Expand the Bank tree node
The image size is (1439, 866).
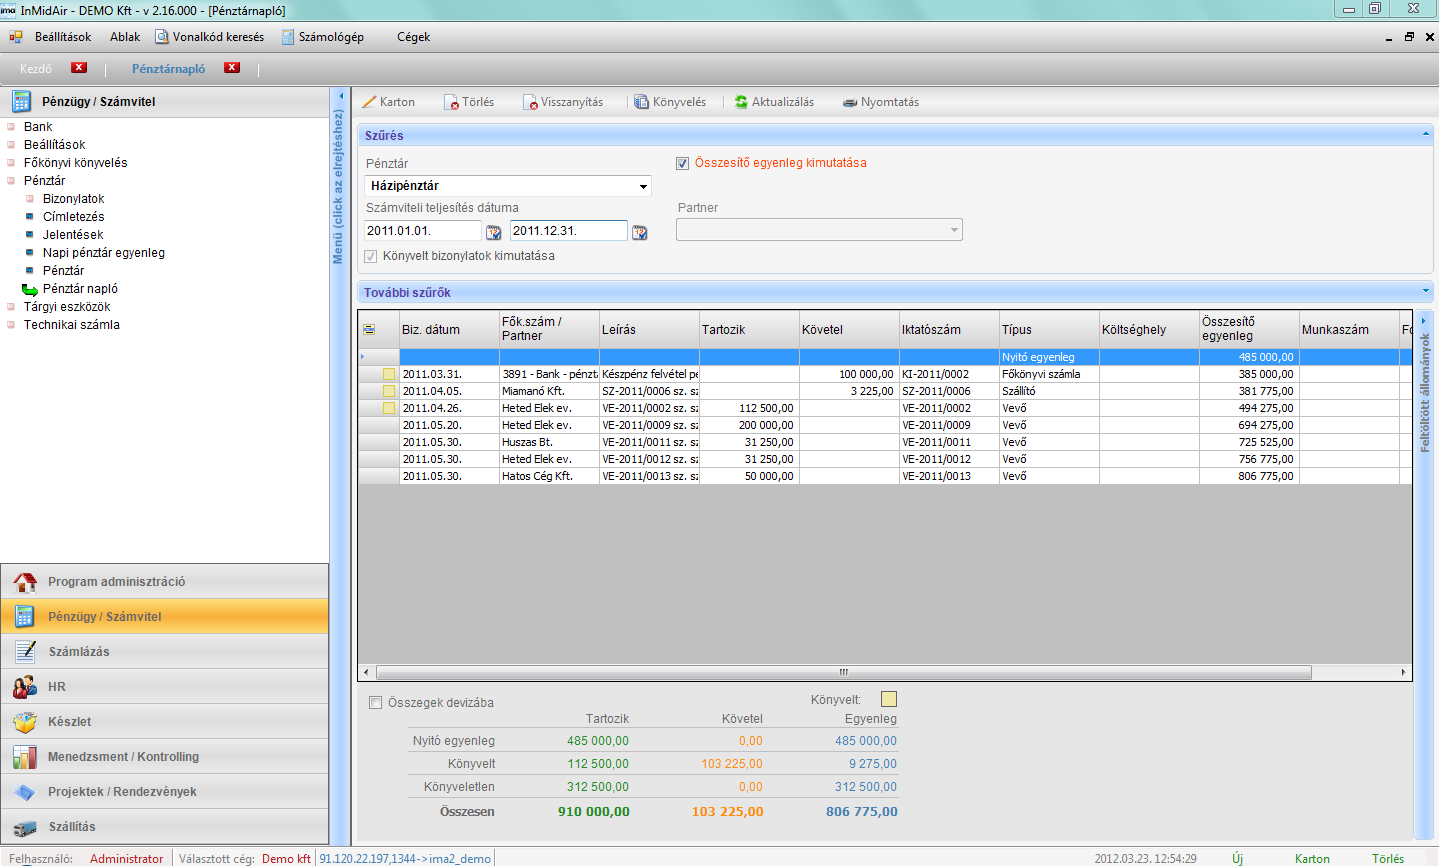[x=11, y=127]
